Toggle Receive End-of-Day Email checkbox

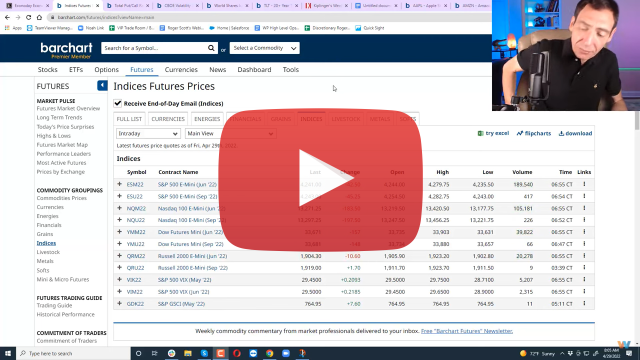click(x=118, y=103)
